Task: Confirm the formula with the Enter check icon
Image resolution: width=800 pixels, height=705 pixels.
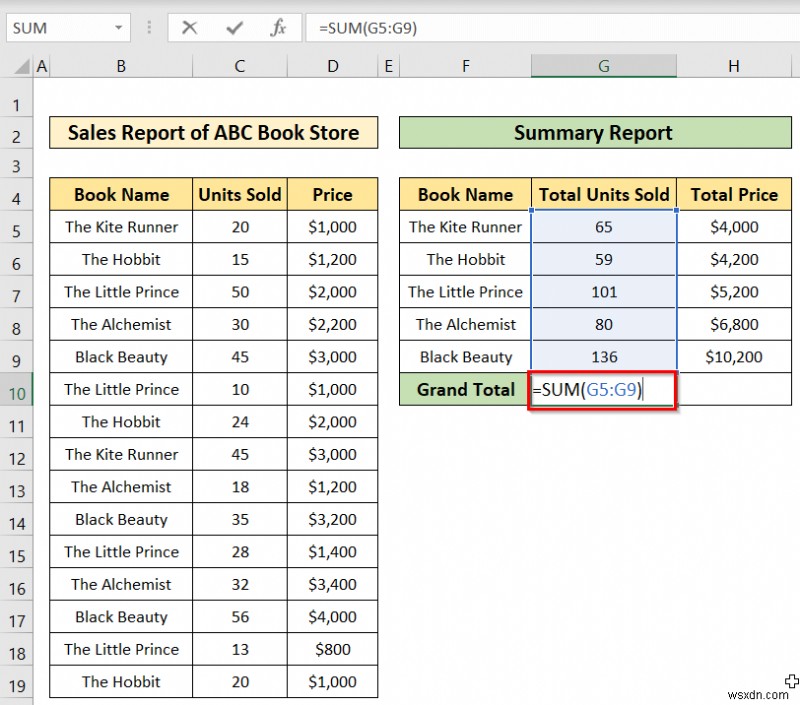Action: [x=234, y=28]
